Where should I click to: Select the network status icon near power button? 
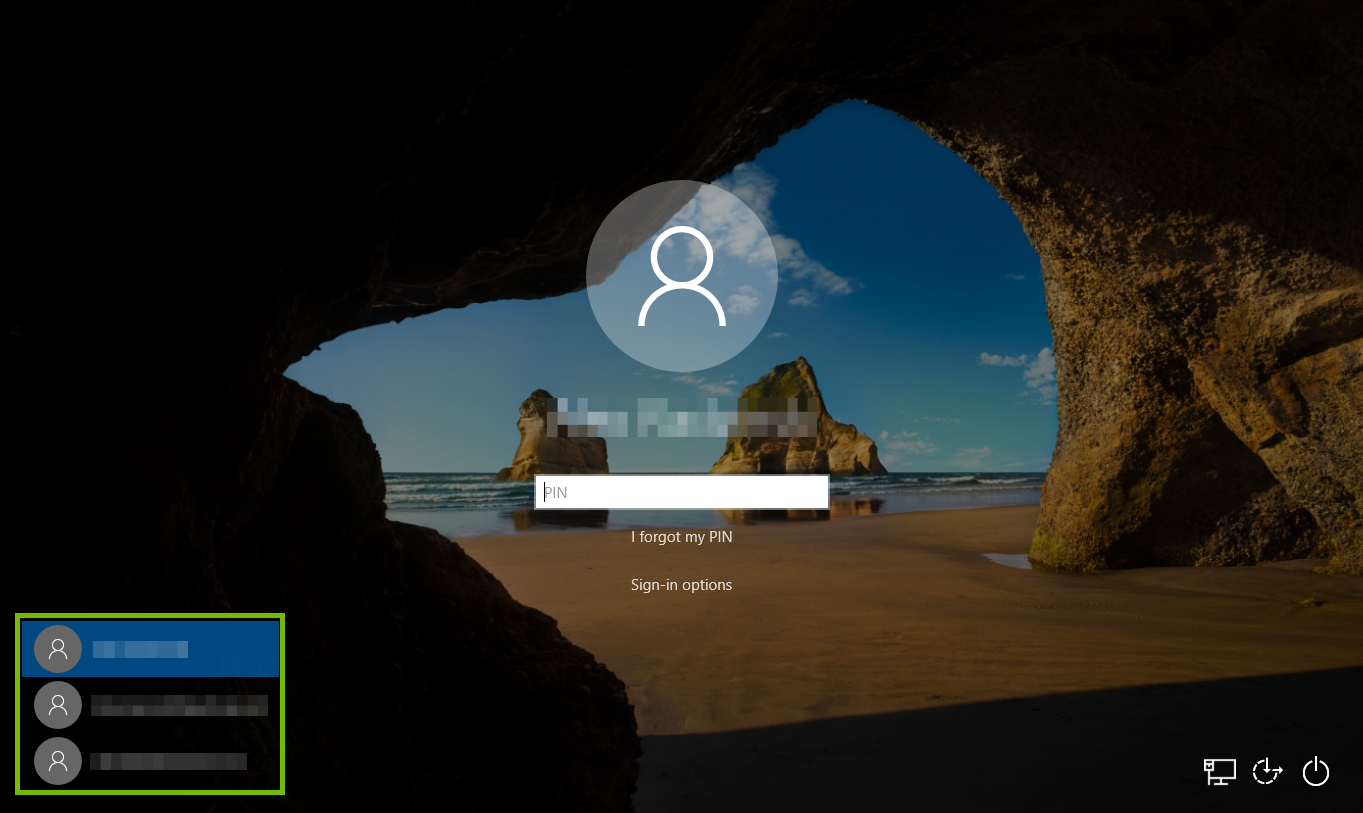point(1219,771)
